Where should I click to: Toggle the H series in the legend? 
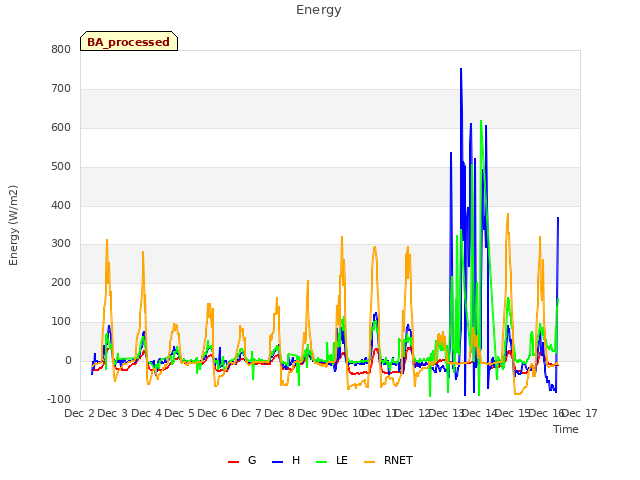286,460
